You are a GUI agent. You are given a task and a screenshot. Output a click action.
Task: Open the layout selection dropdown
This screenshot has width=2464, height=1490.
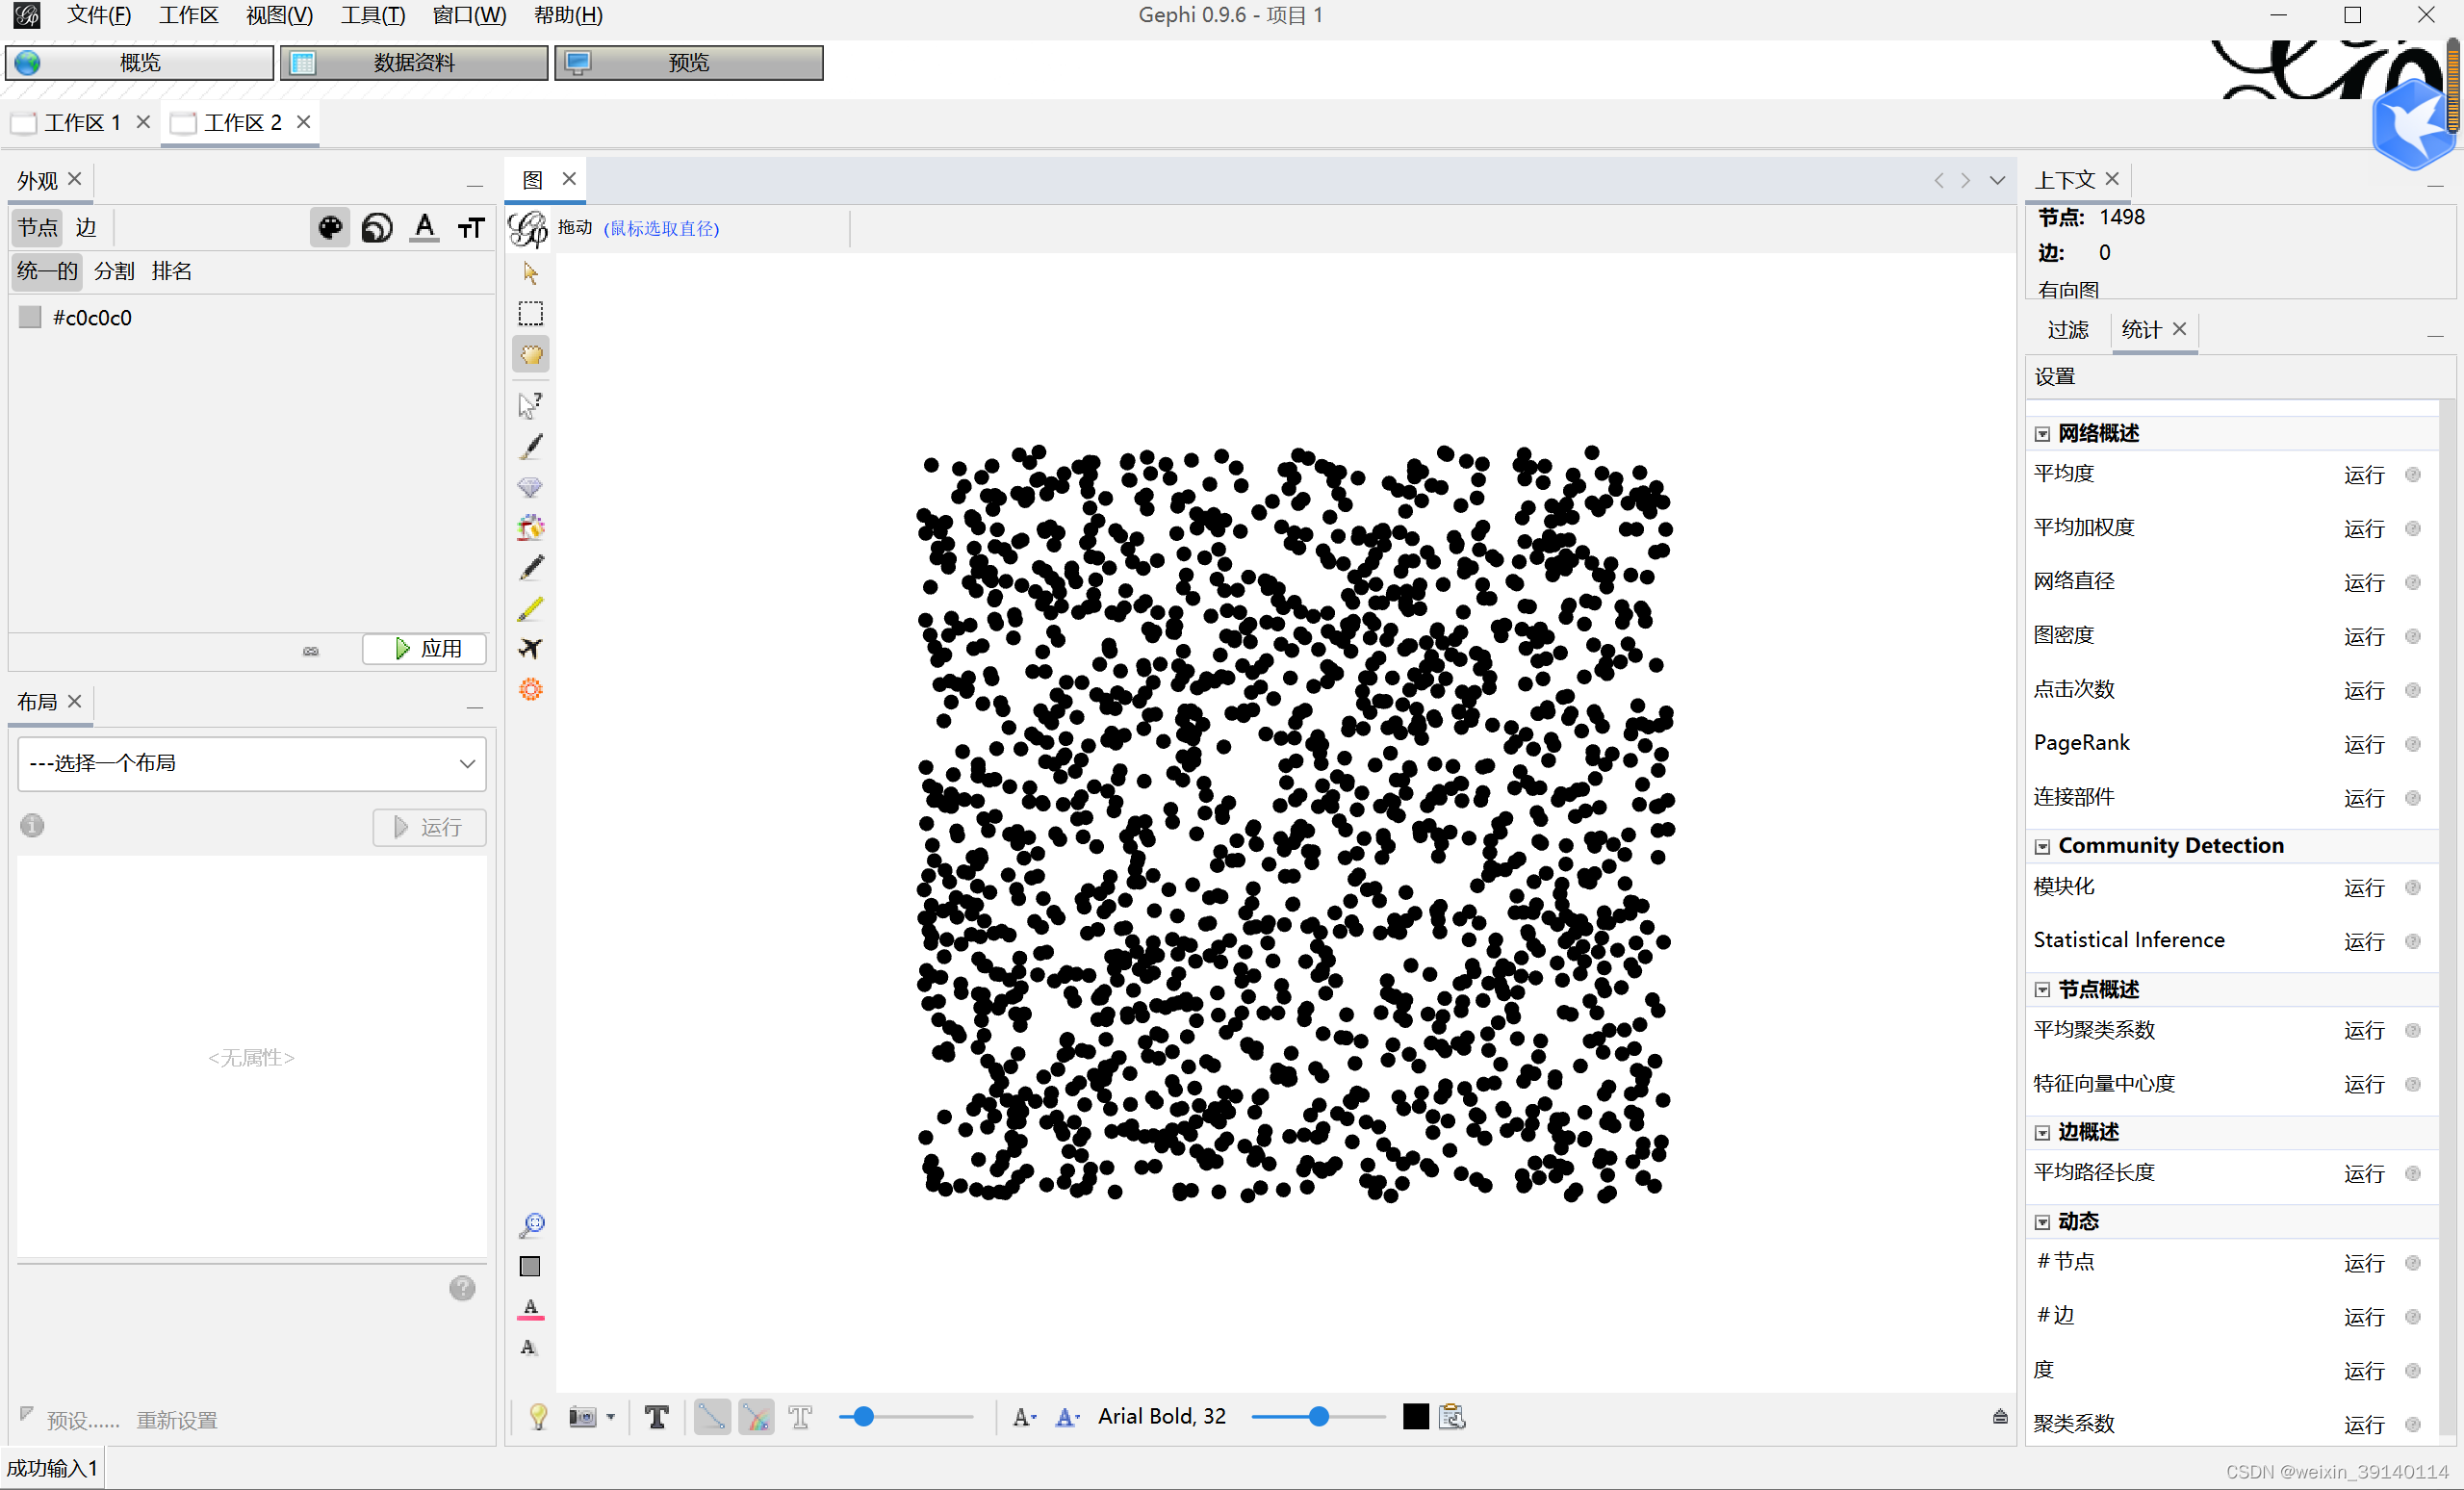252,763
